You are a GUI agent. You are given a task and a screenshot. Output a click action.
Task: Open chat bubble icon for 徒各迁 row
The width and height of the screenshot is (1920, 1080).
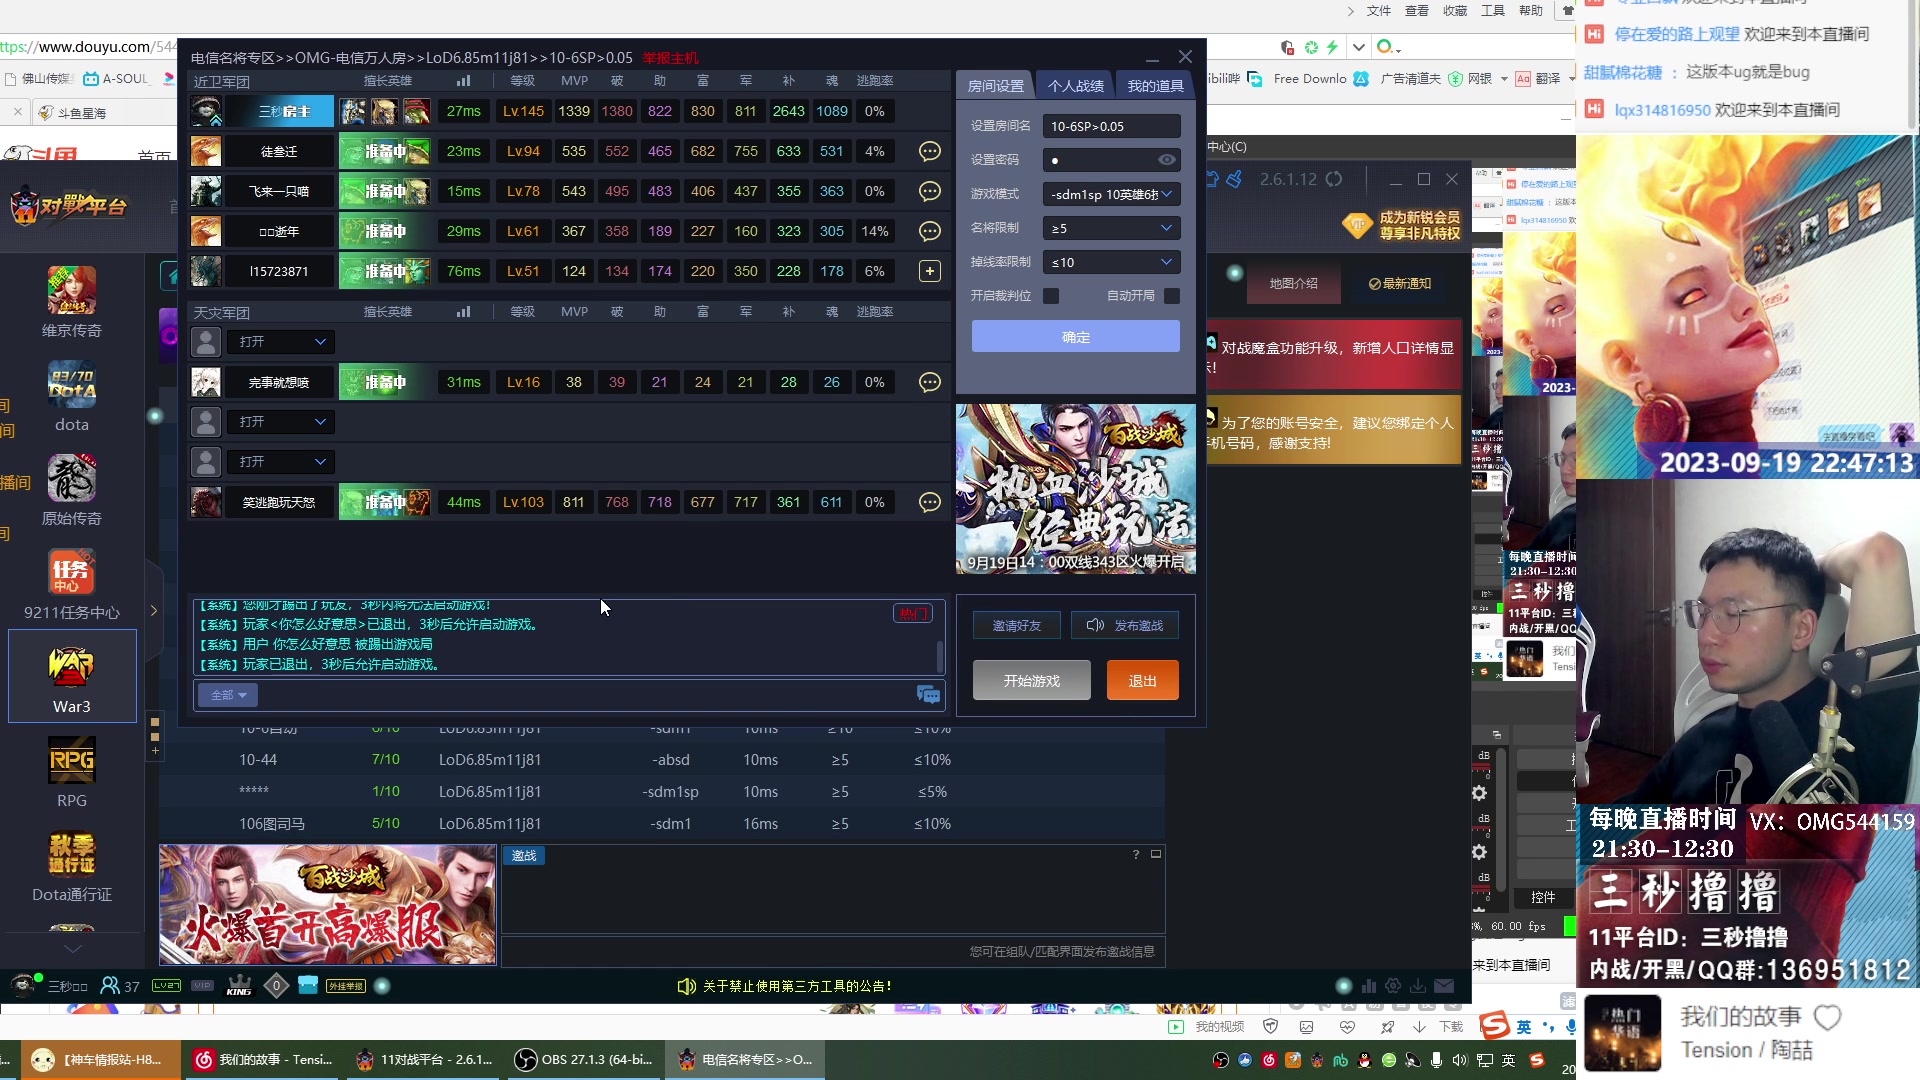pyautogui.click(x=930, y=151)
